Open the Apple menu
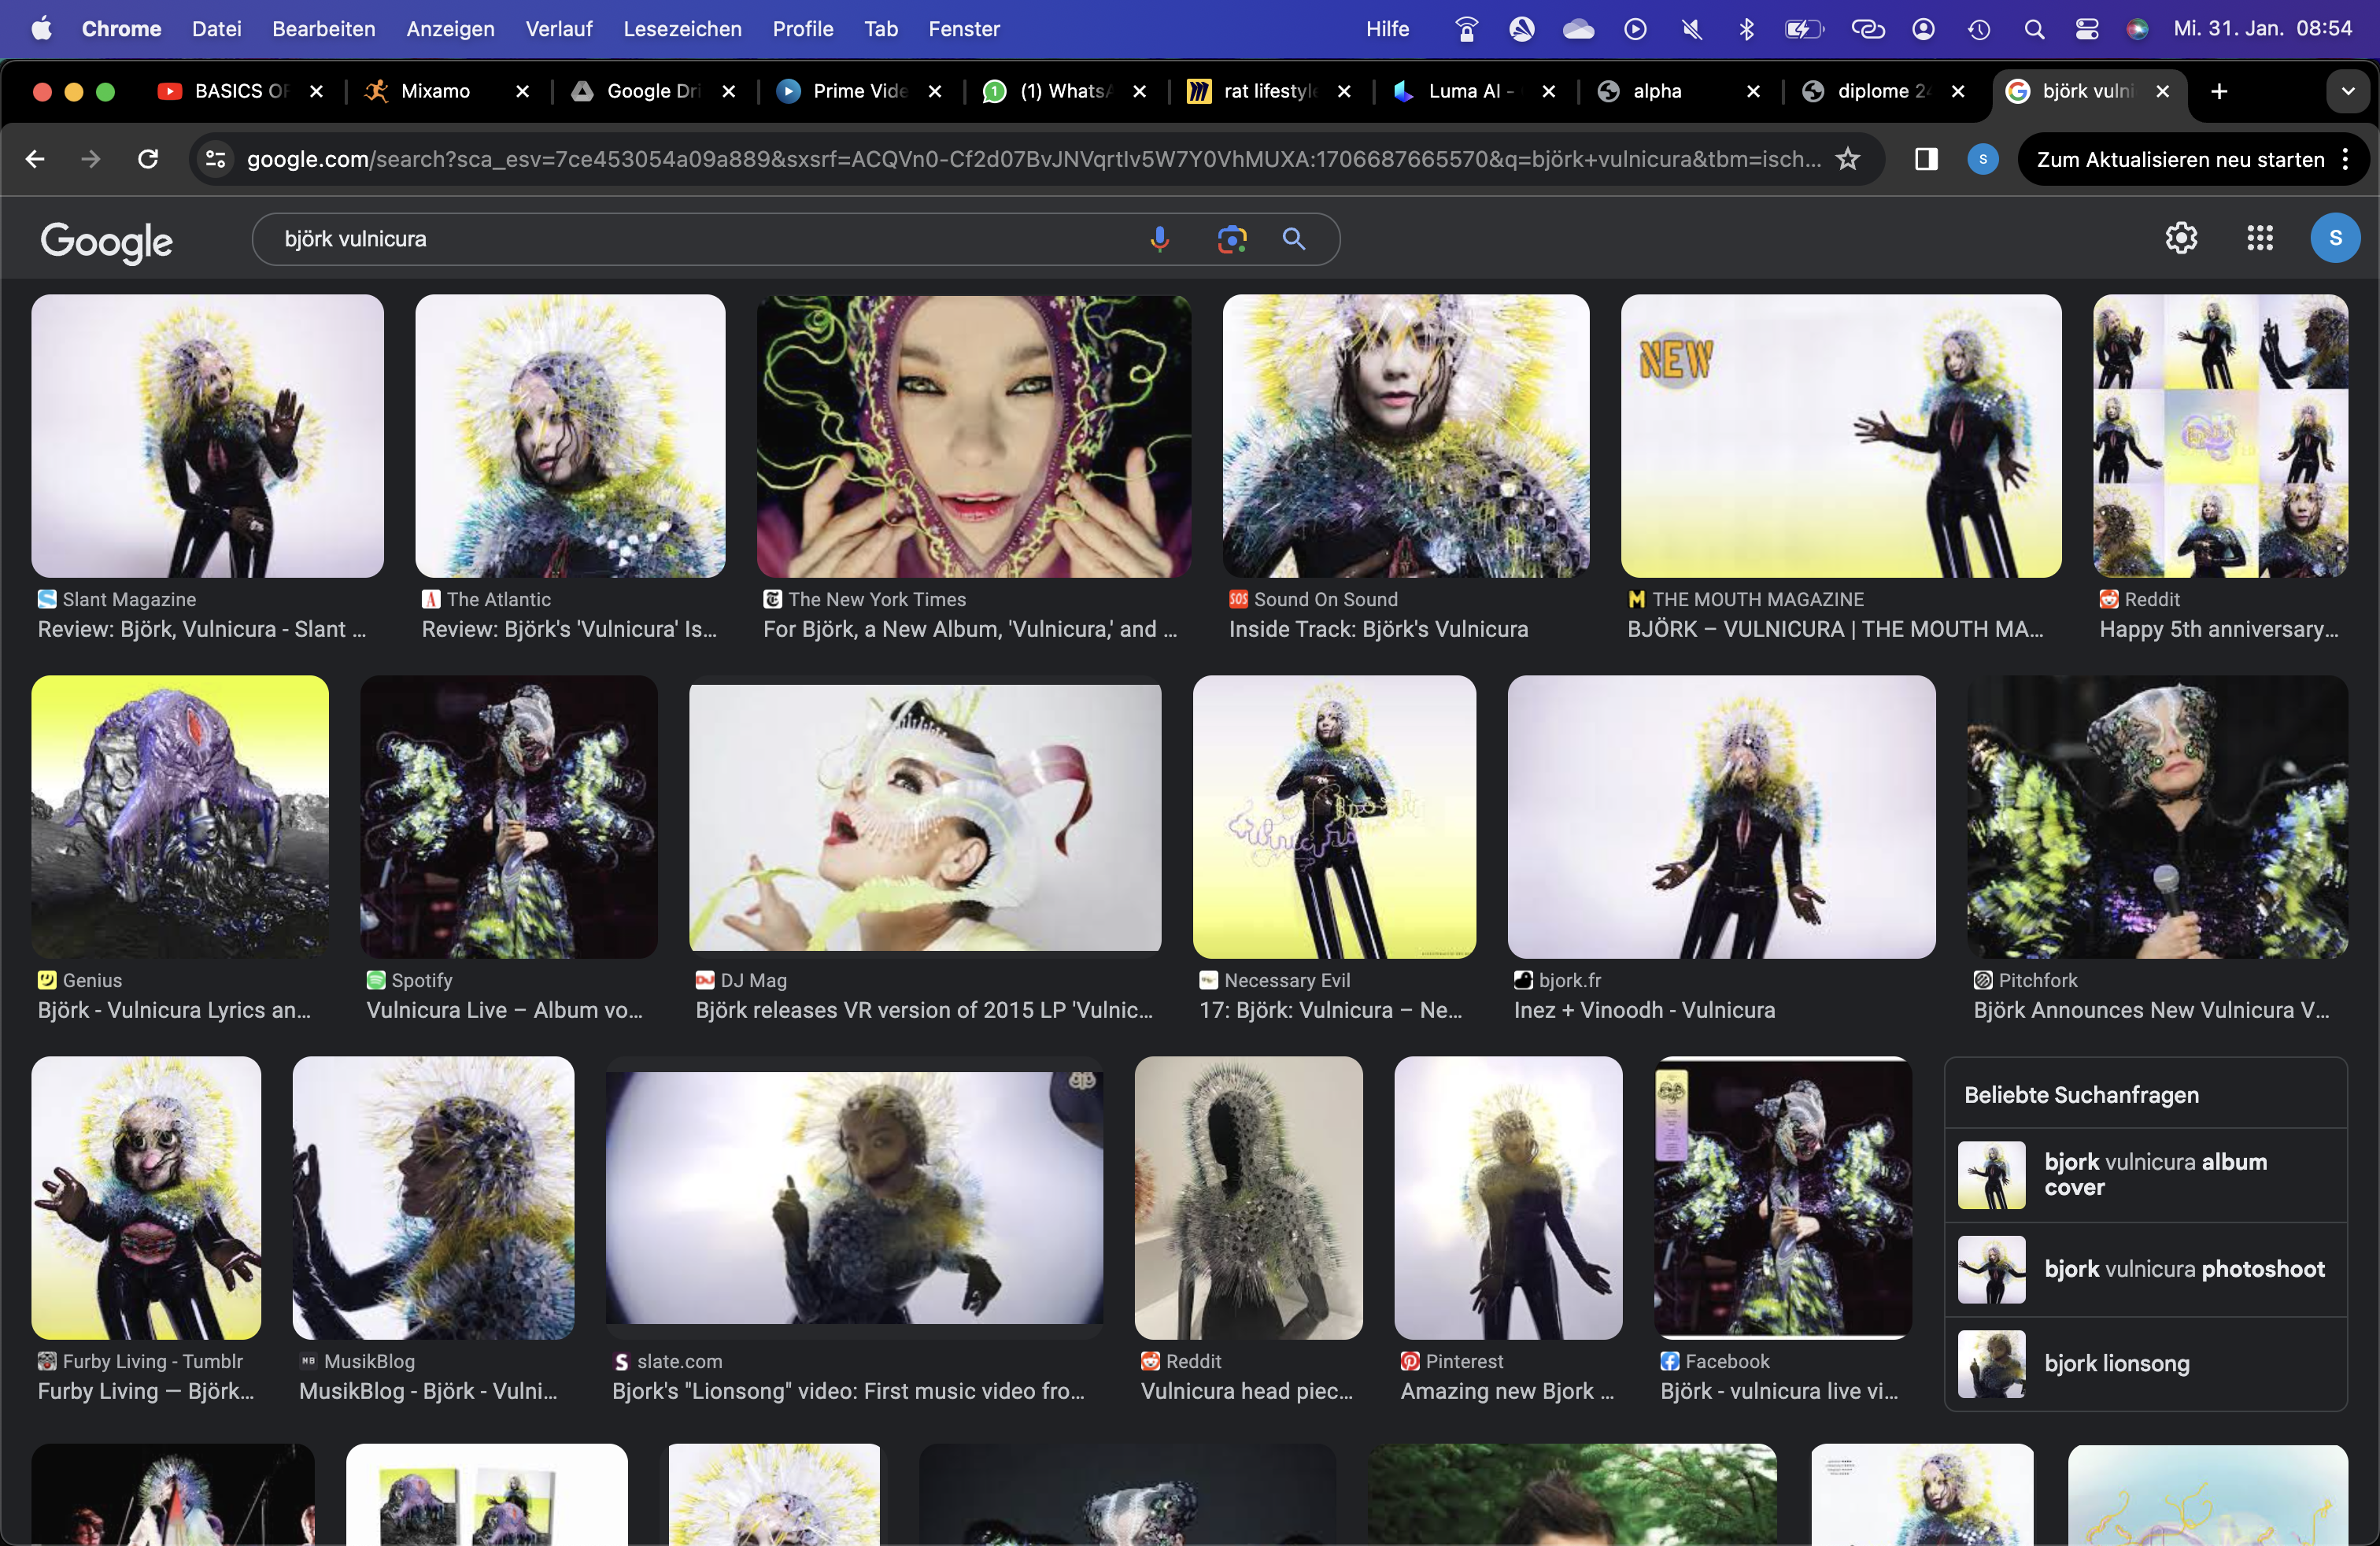This screenshot has width=2380, height=1546. (41, 29)
